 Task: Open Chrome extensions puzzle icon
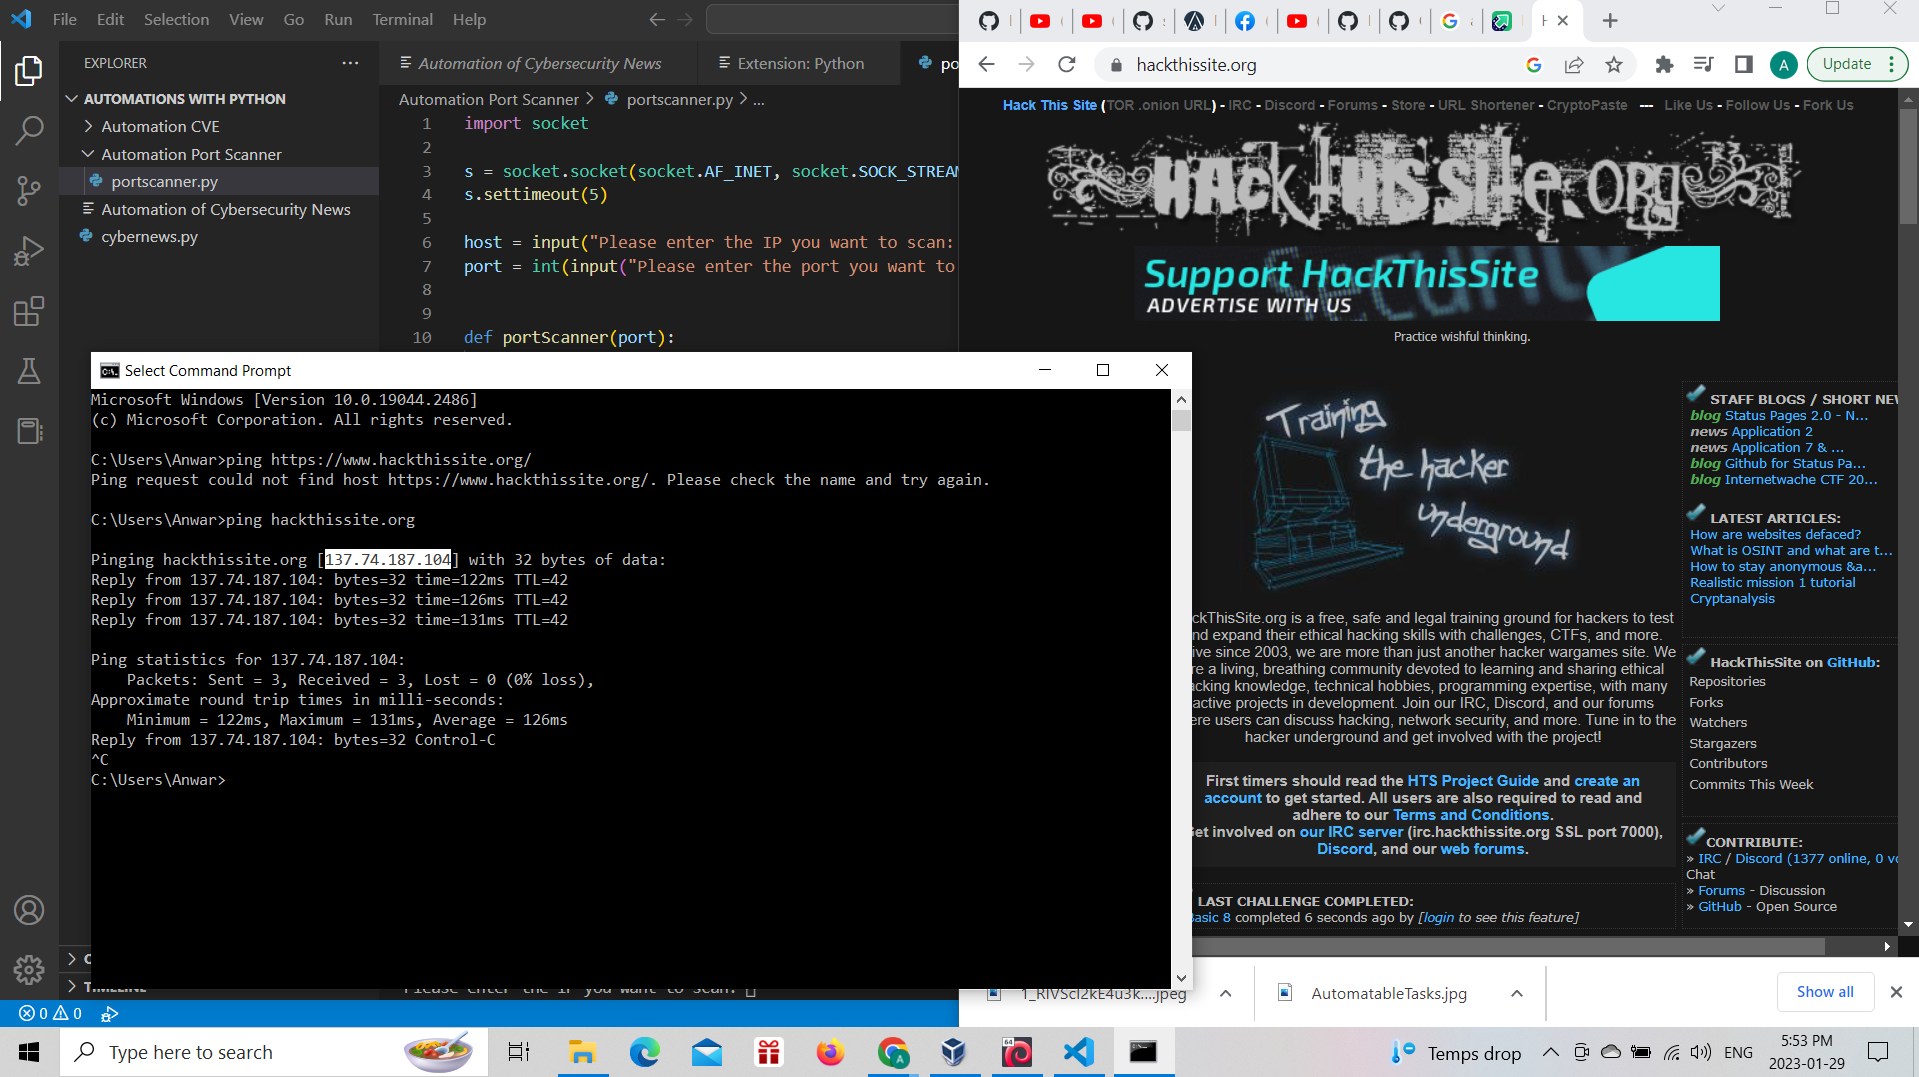[x=1664, y=65]
